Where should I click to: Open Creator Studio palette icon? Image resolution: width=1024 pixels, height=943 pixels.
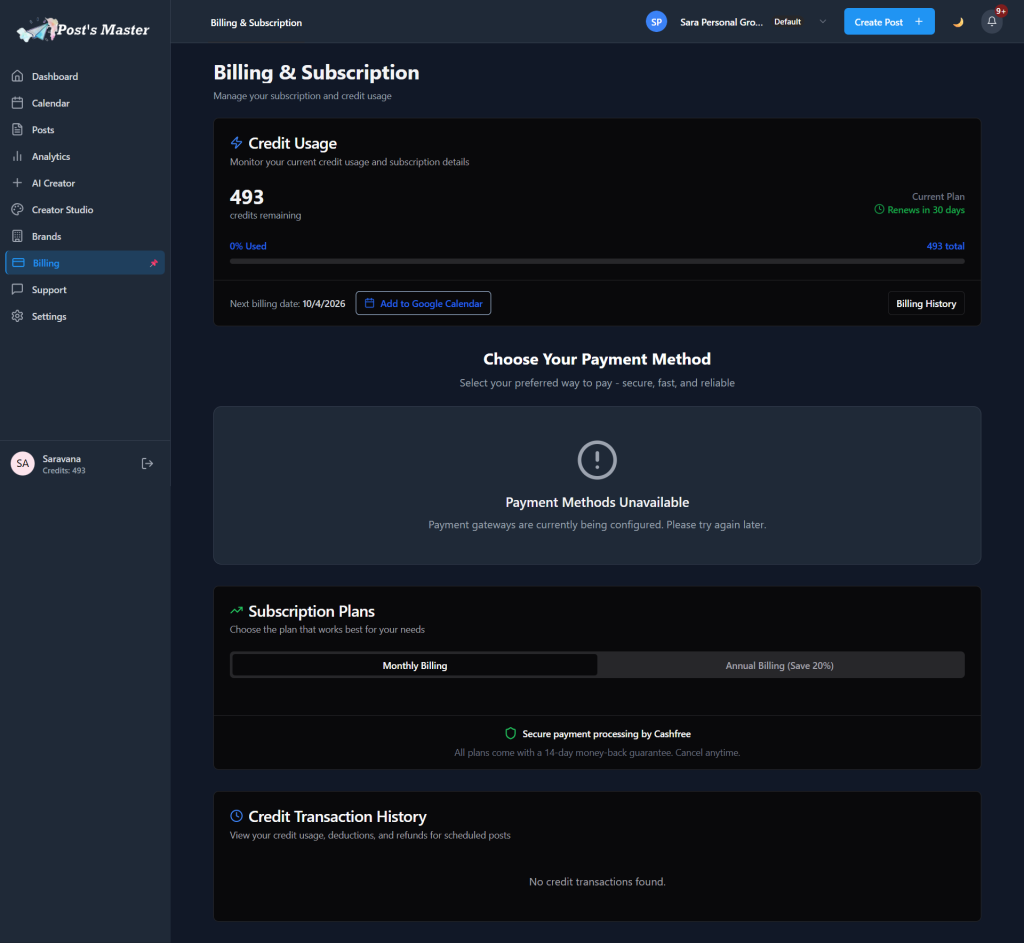(17, 210)
